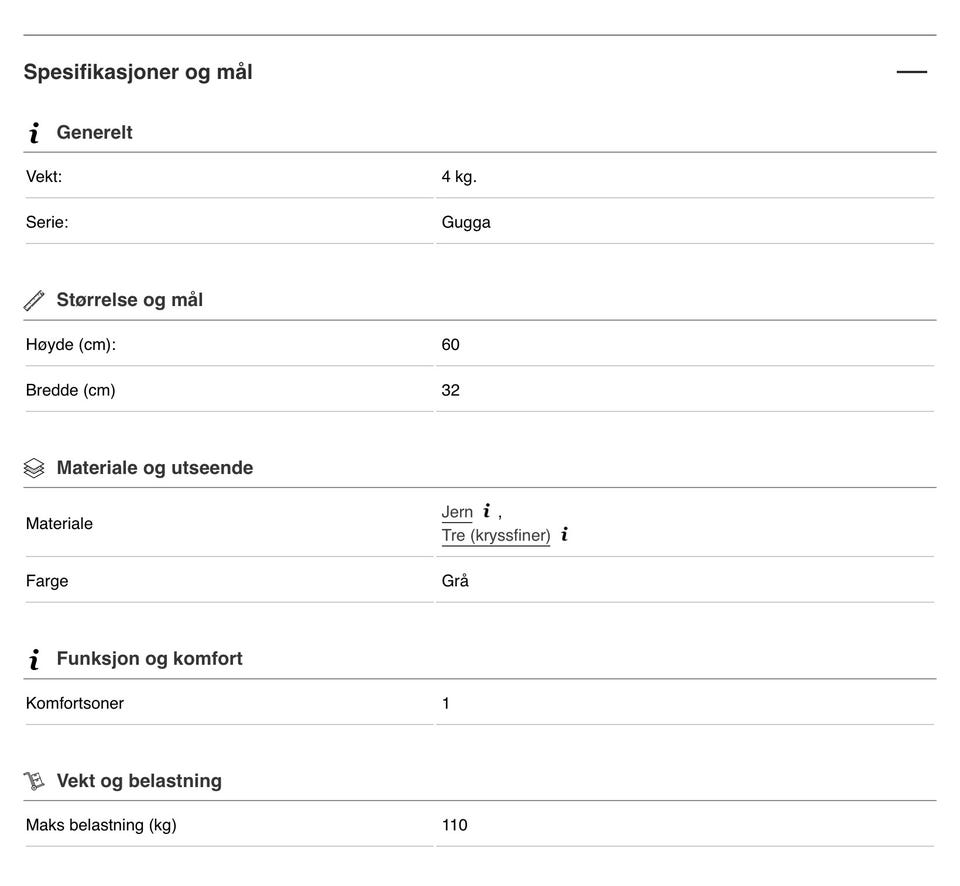
Task: Click the layers icon beside Materiale og utseende
Action: click(x=34, y=468)
